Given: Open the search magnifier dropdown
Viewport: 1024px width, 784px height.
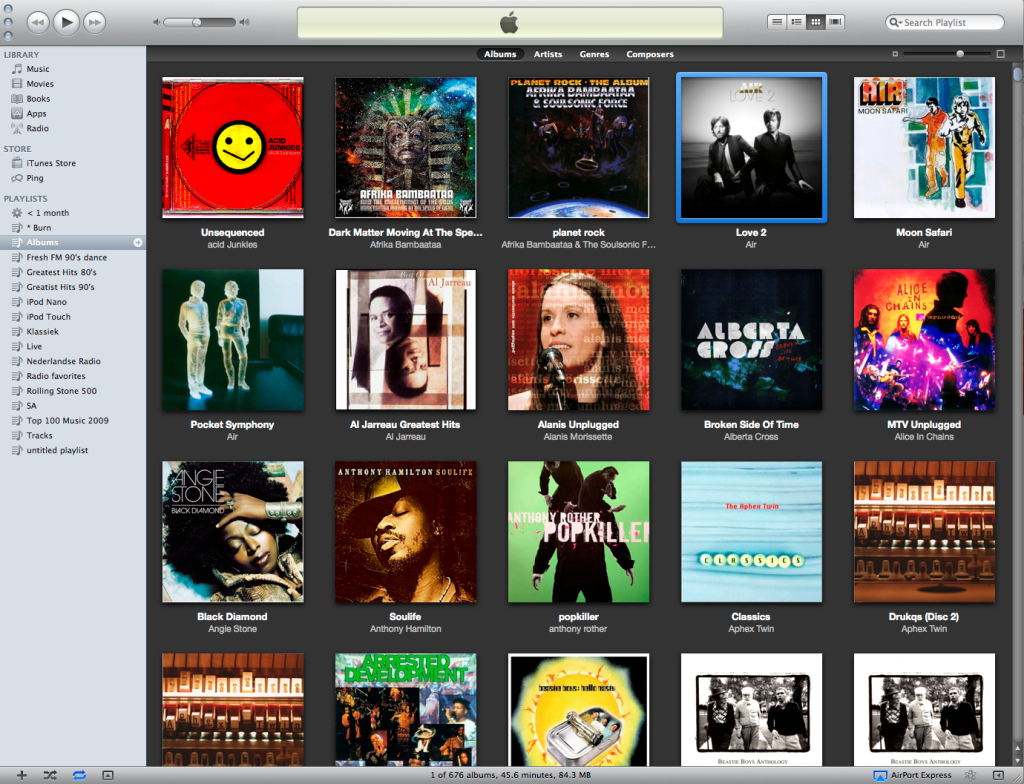Looking at the screenshot, I should [x=895, y=22].
